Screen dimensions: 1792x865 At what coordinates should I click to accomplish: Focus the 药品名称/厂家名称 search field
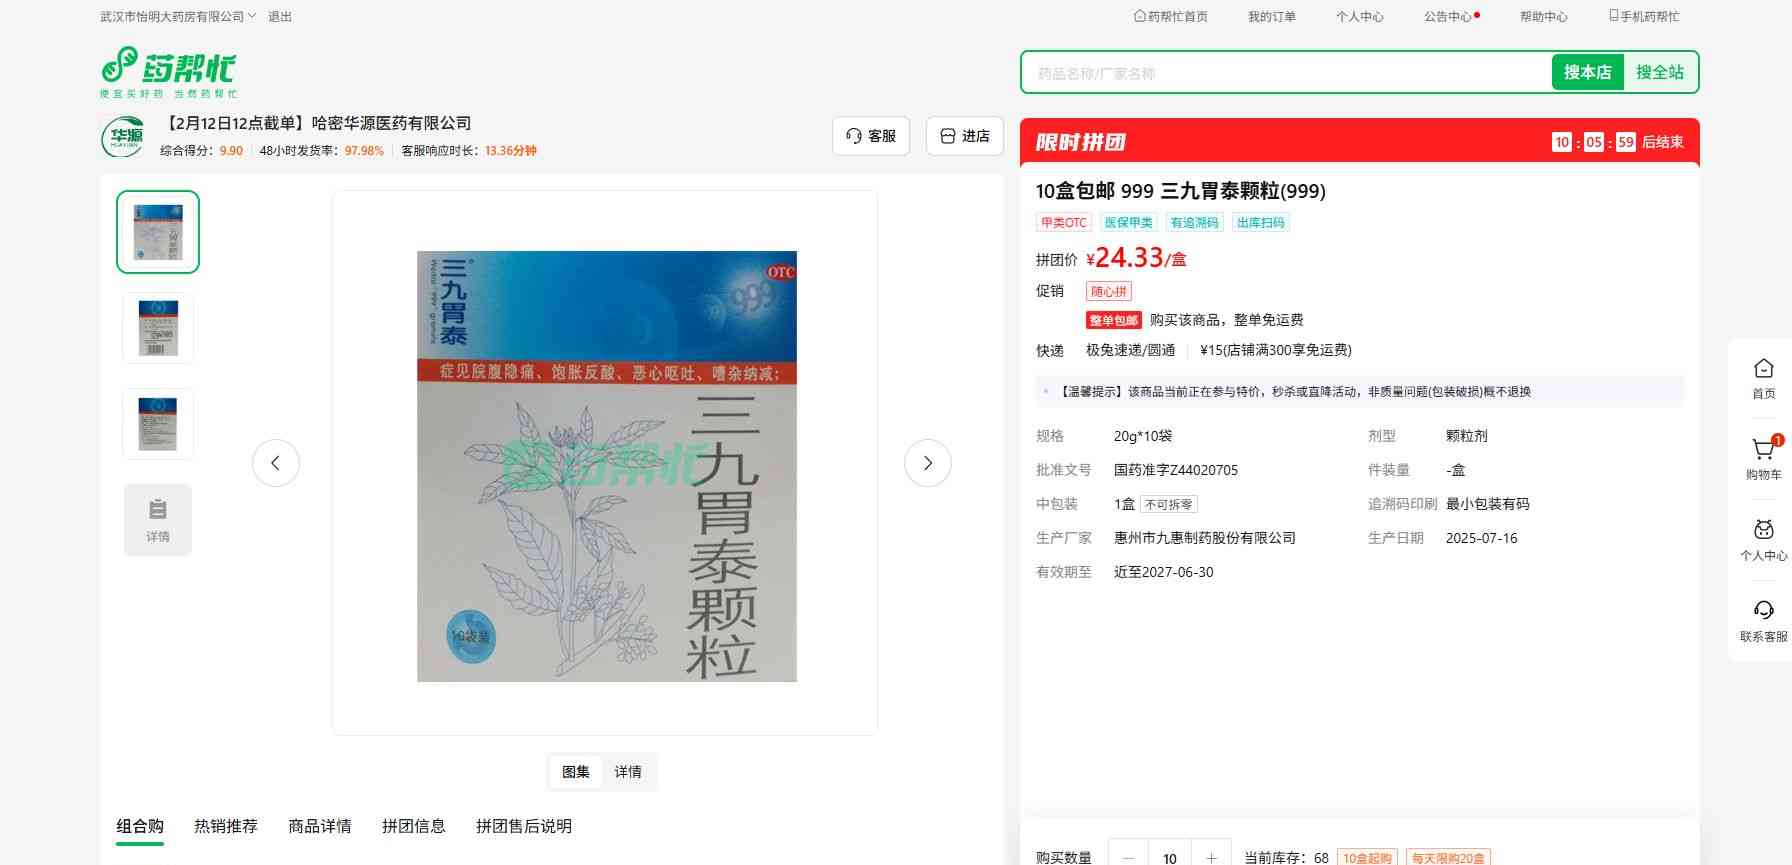pos(1285,73)
